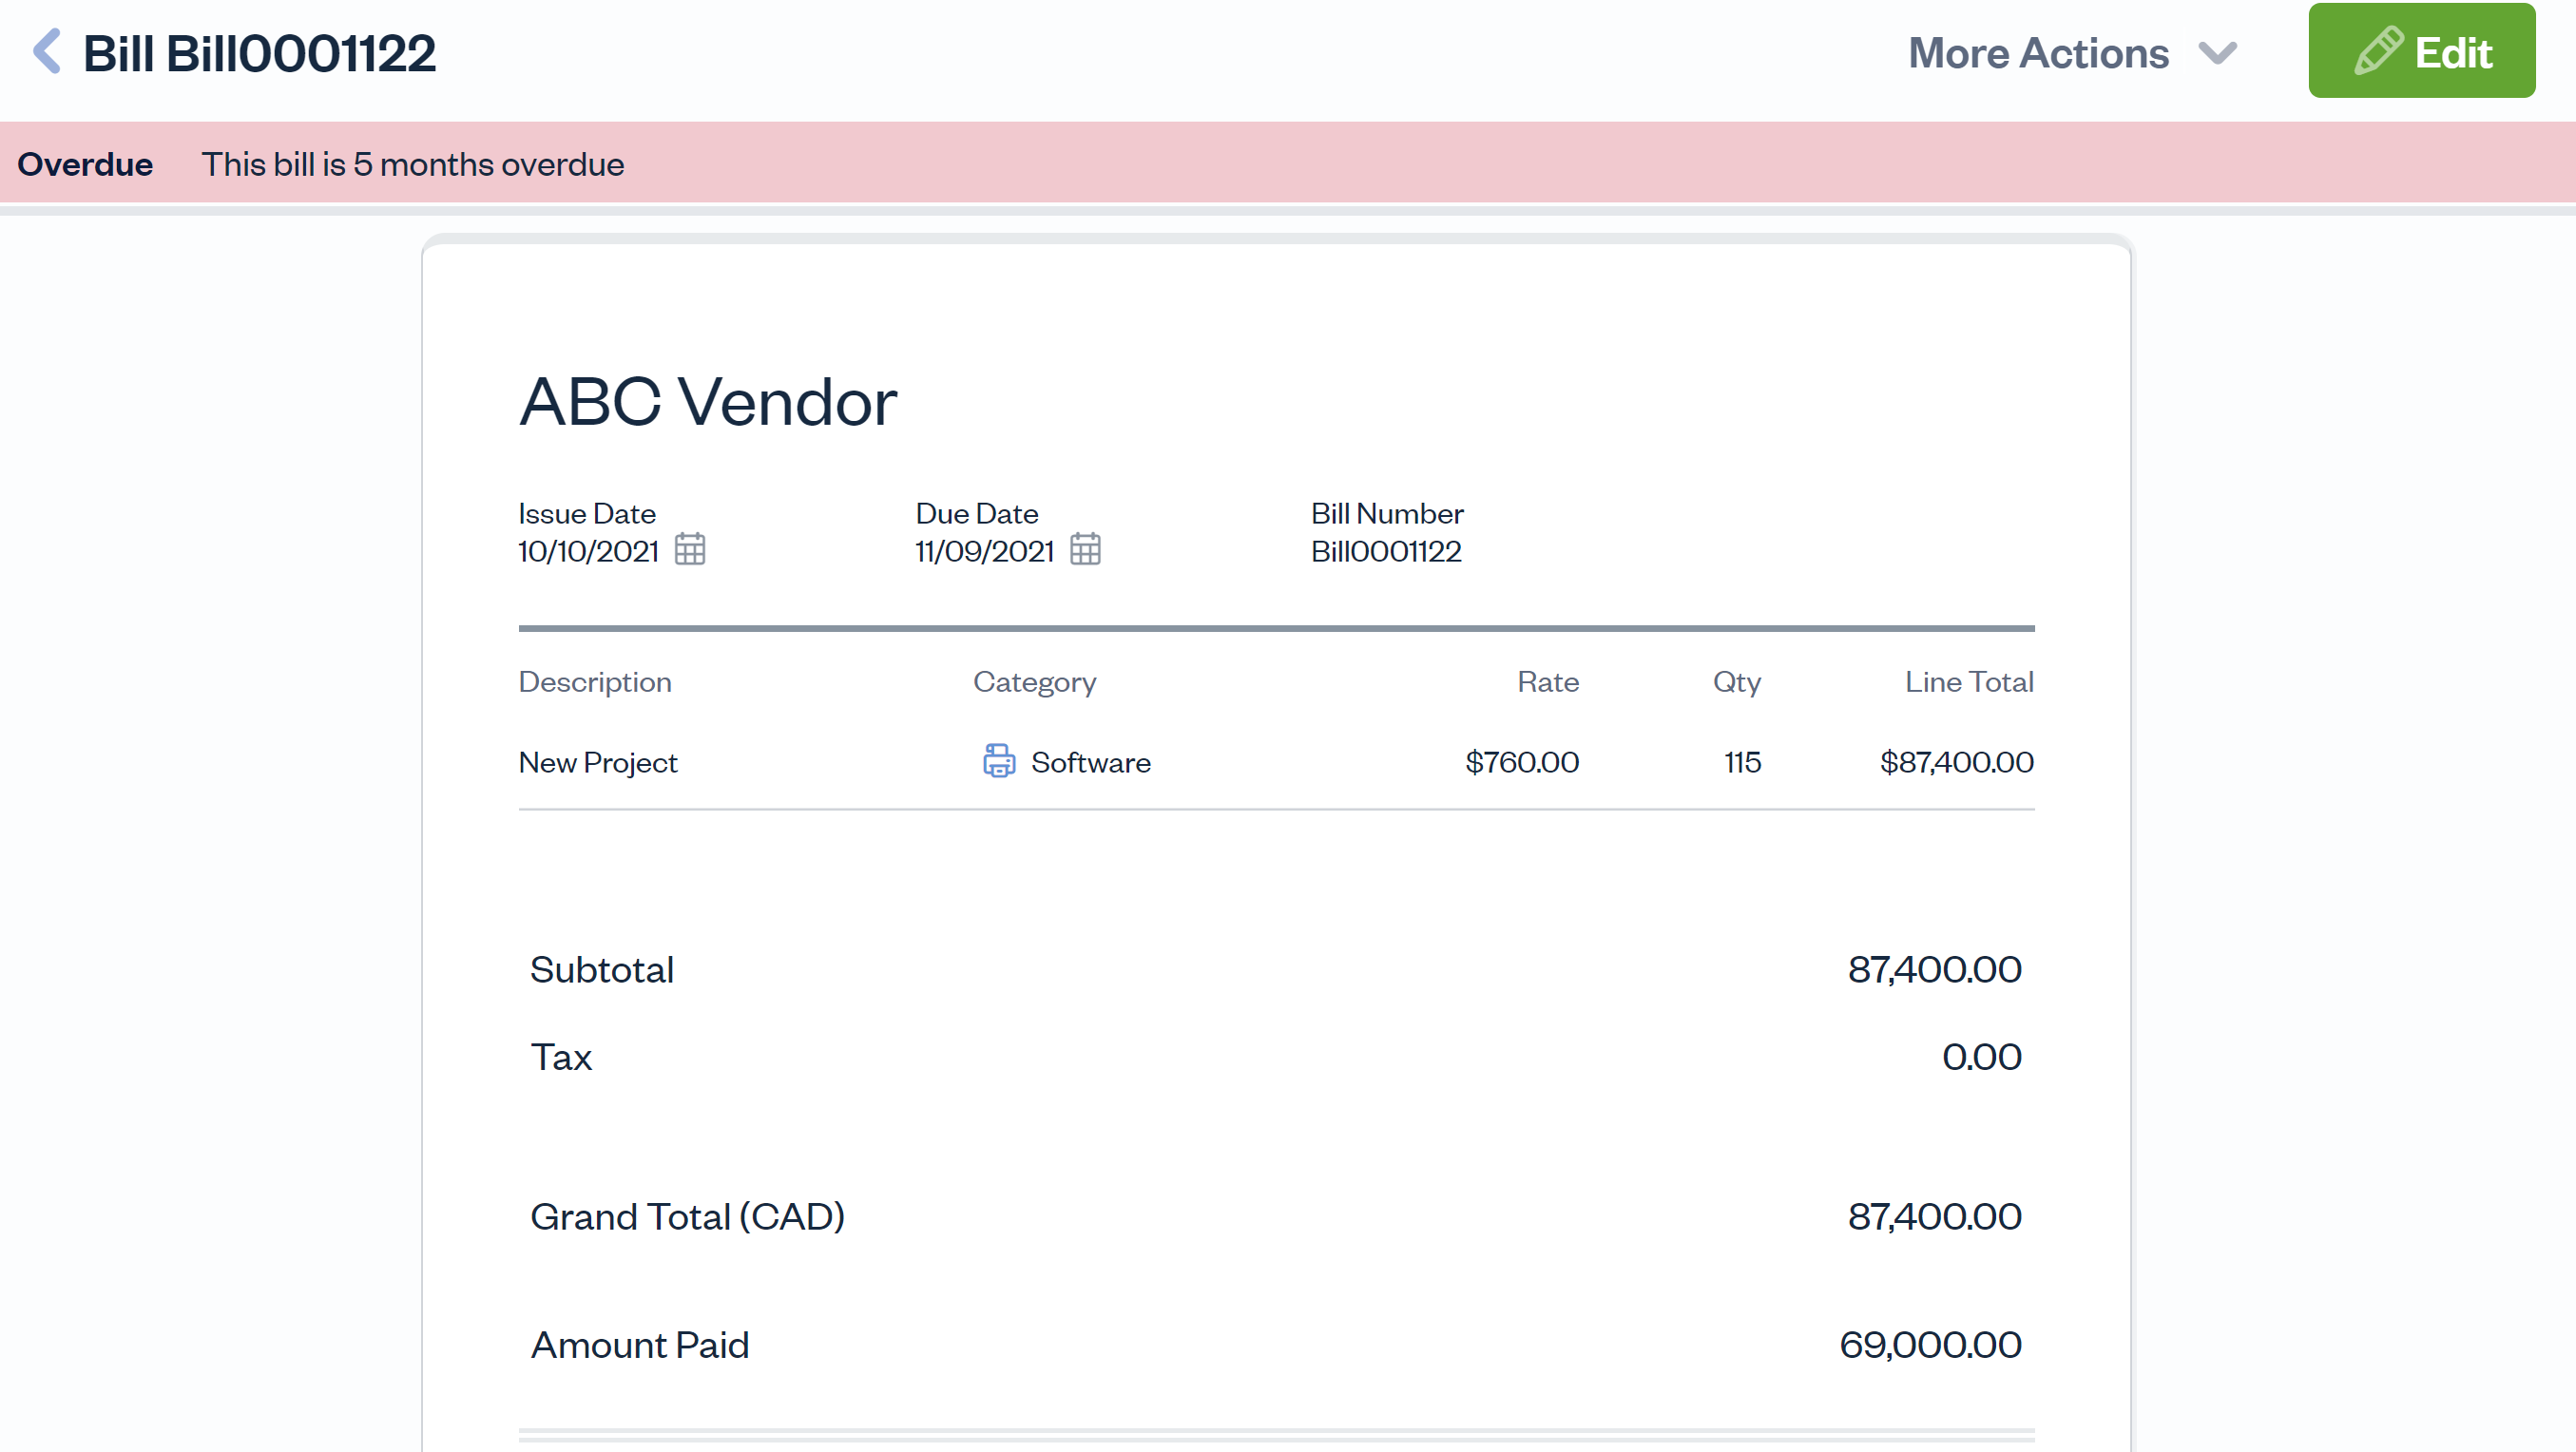The image size is (2576, 1452).
Task: Click the Due Date label
Action: pos(977,513)
